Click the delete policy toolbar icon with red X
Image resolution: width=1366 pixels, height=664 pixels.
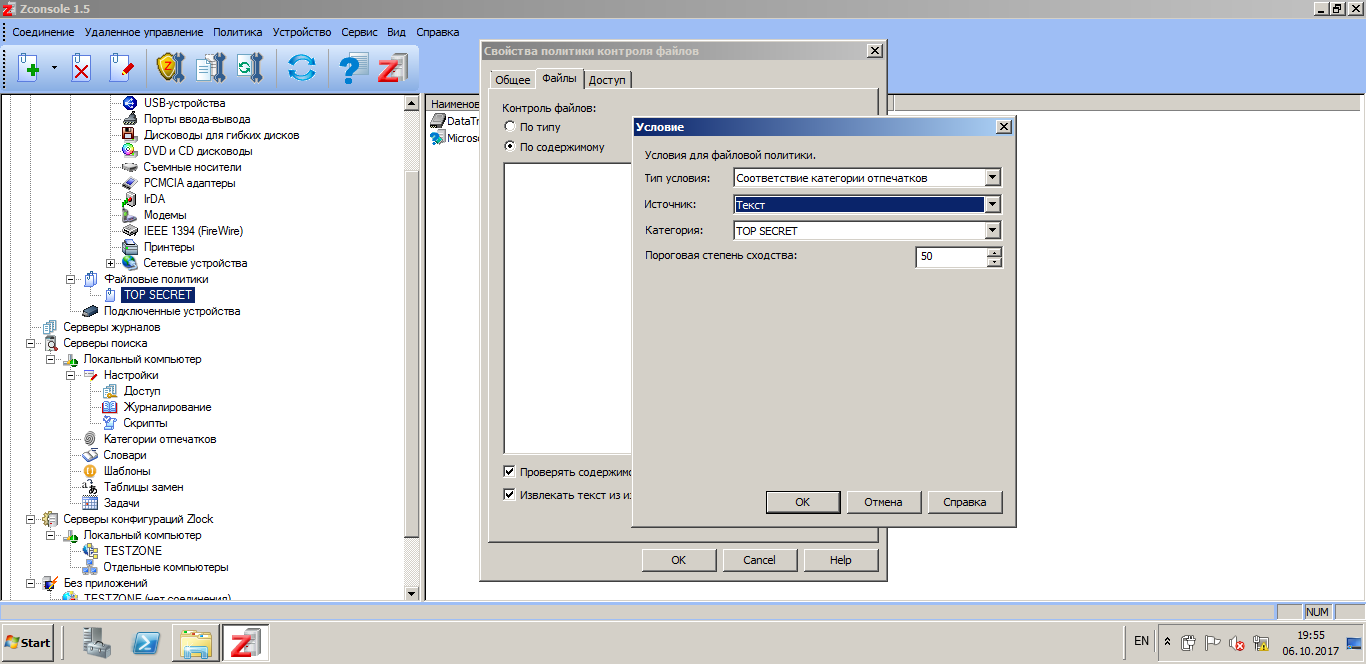point(81,68)
